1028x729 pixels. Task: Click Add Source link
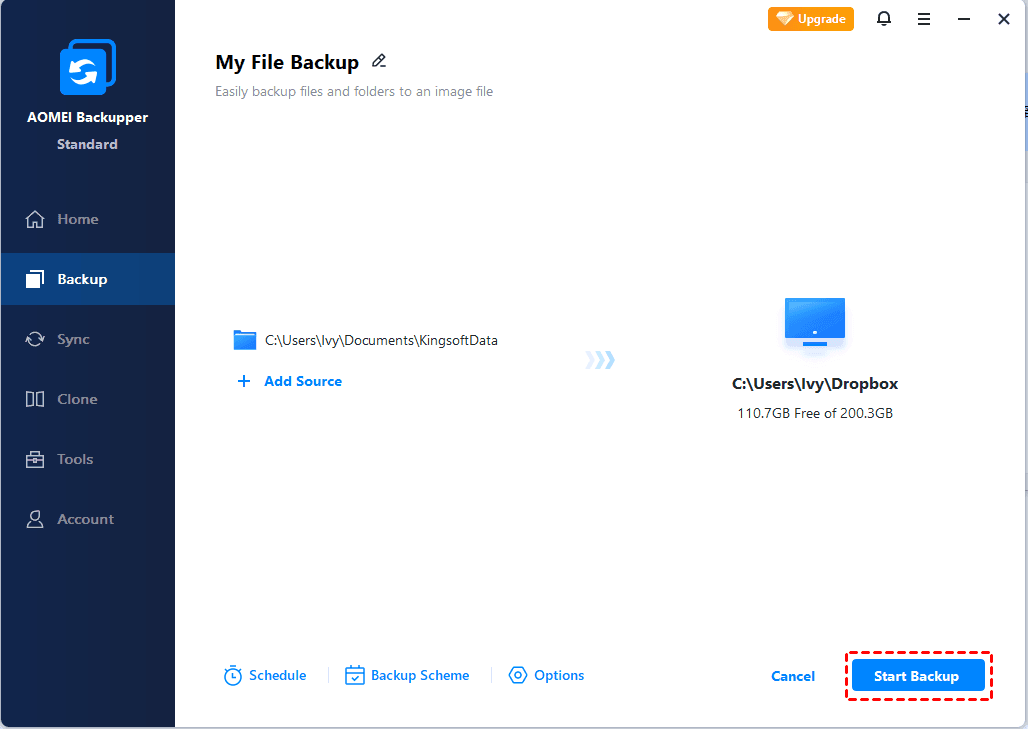303,381
